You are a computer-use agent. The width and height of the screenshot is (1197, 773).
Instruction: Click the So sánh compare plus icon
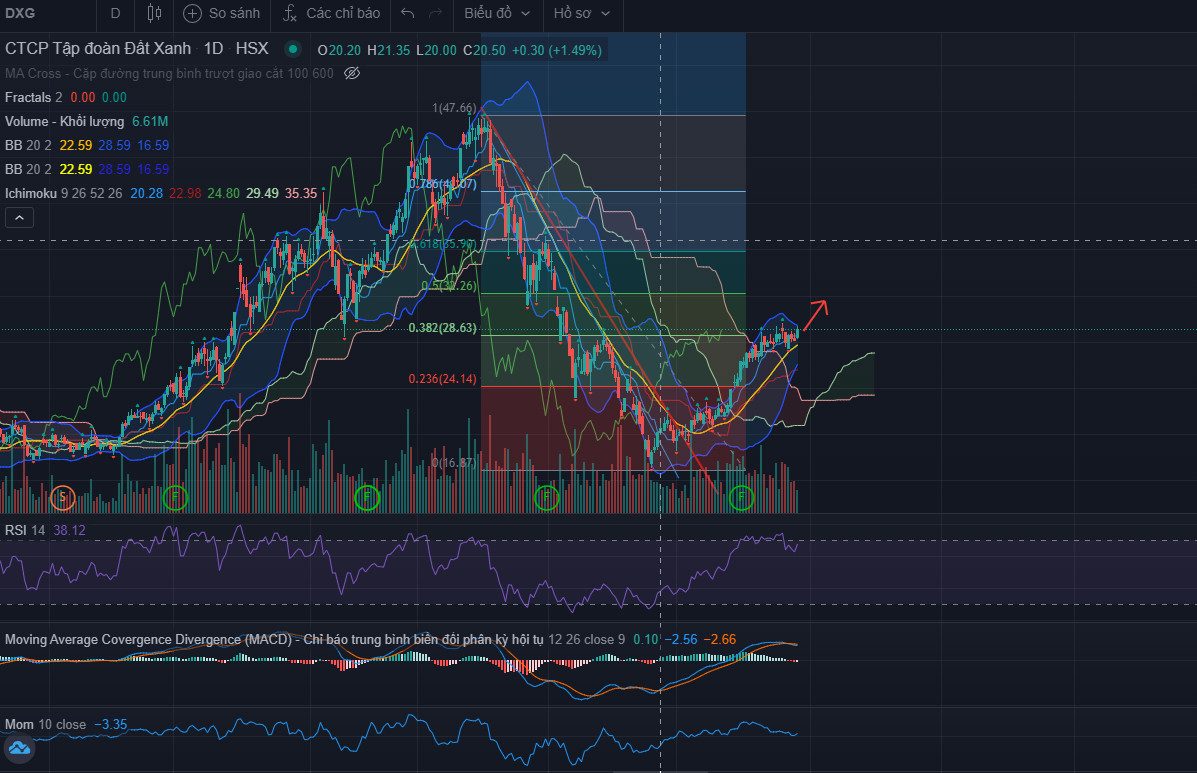193,13
